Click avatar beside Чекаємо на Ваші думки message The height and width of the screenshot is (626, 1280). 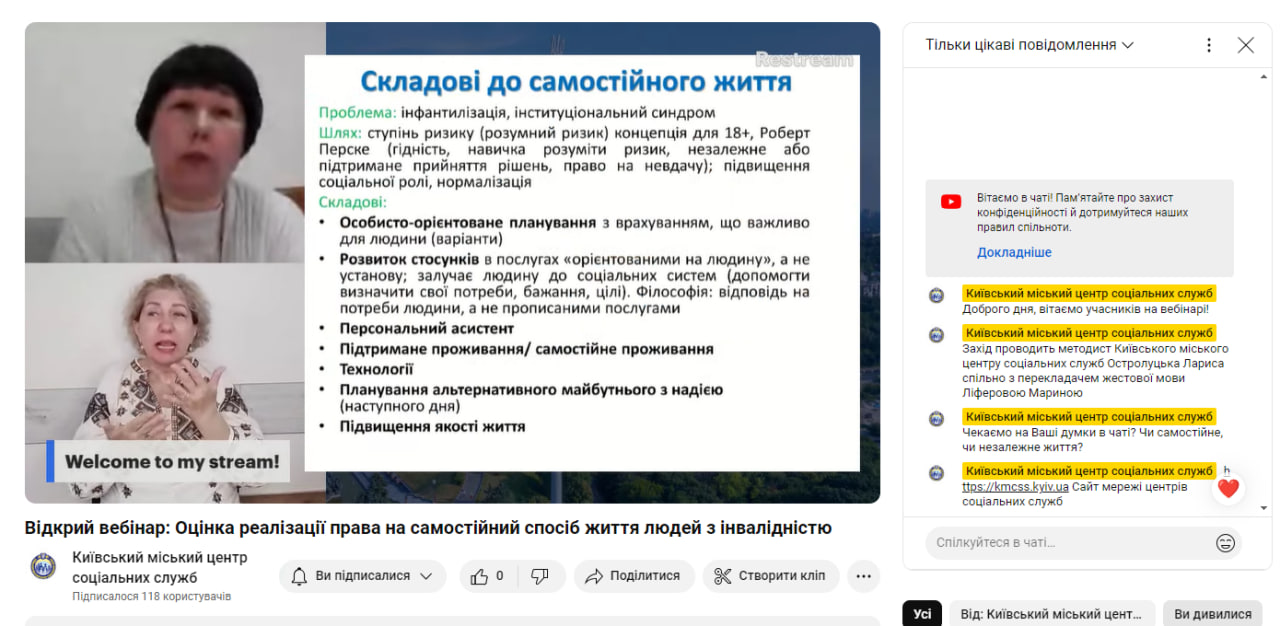tap(937, 419)
